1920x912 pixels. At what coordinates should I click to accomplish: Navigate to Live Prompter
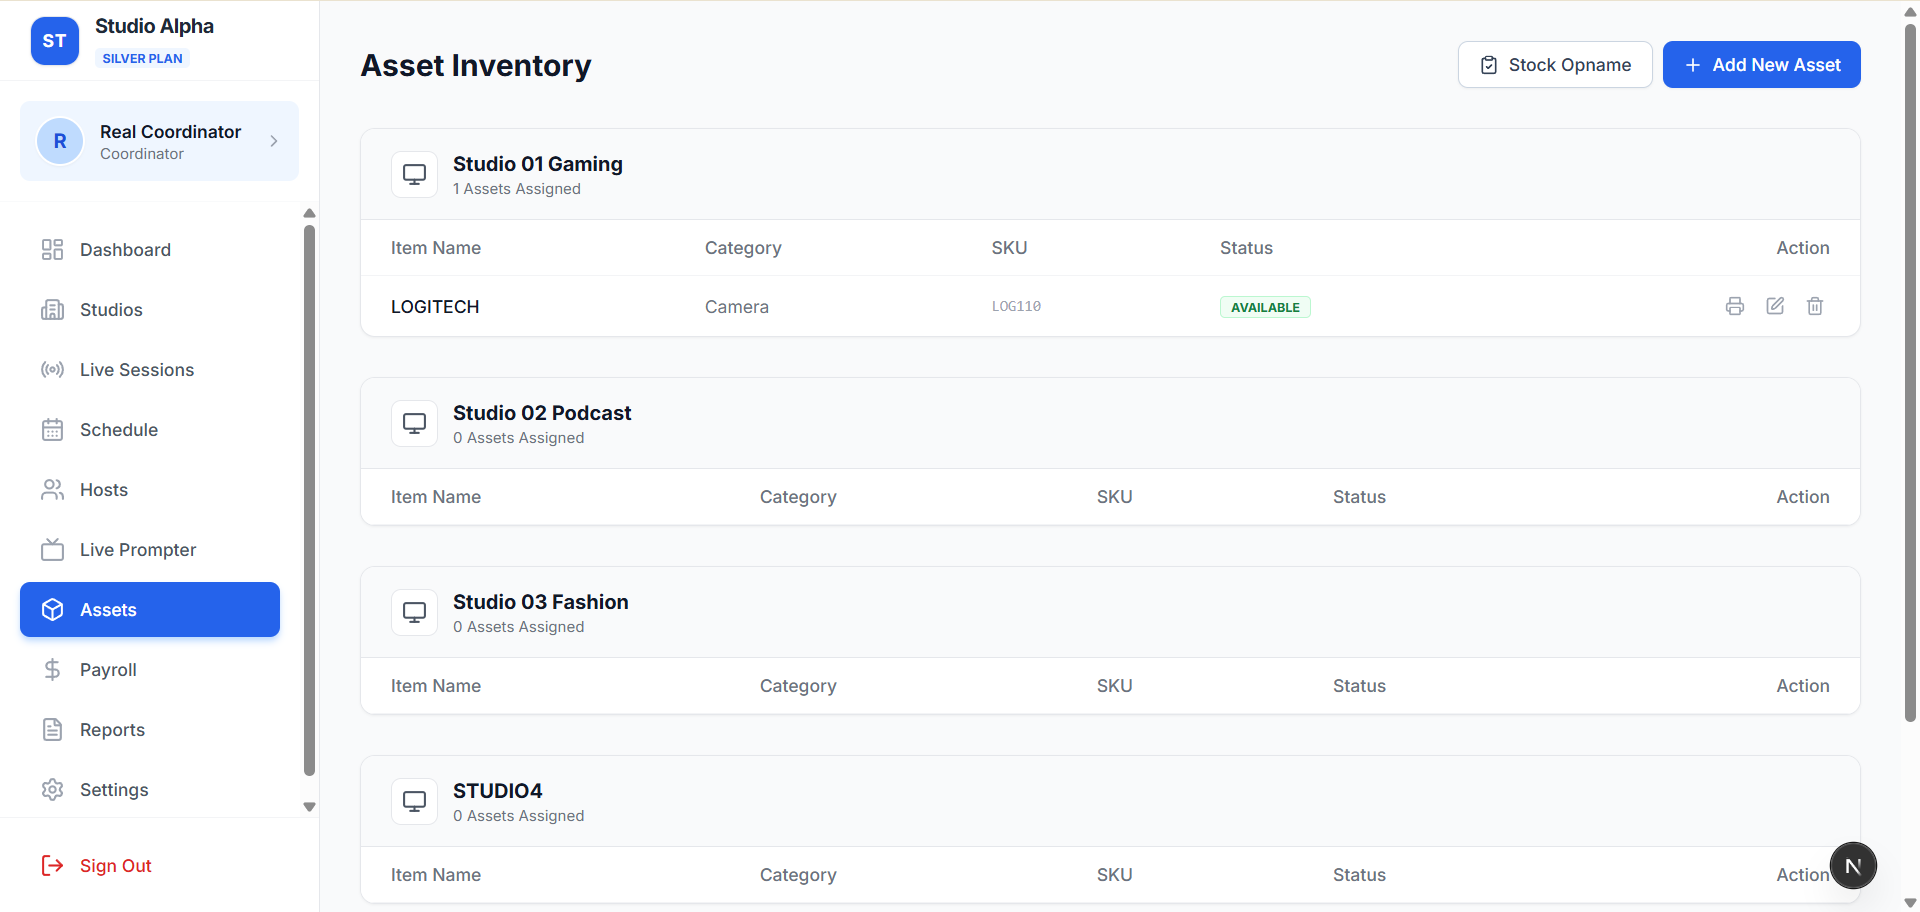point(137,550)
